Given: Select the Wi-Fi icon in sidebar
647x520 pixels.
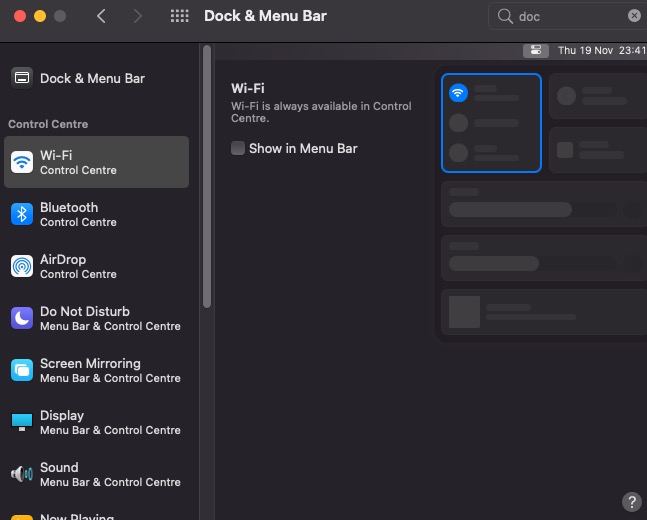Looking at the screenshot, I should [x=22, y=162].
